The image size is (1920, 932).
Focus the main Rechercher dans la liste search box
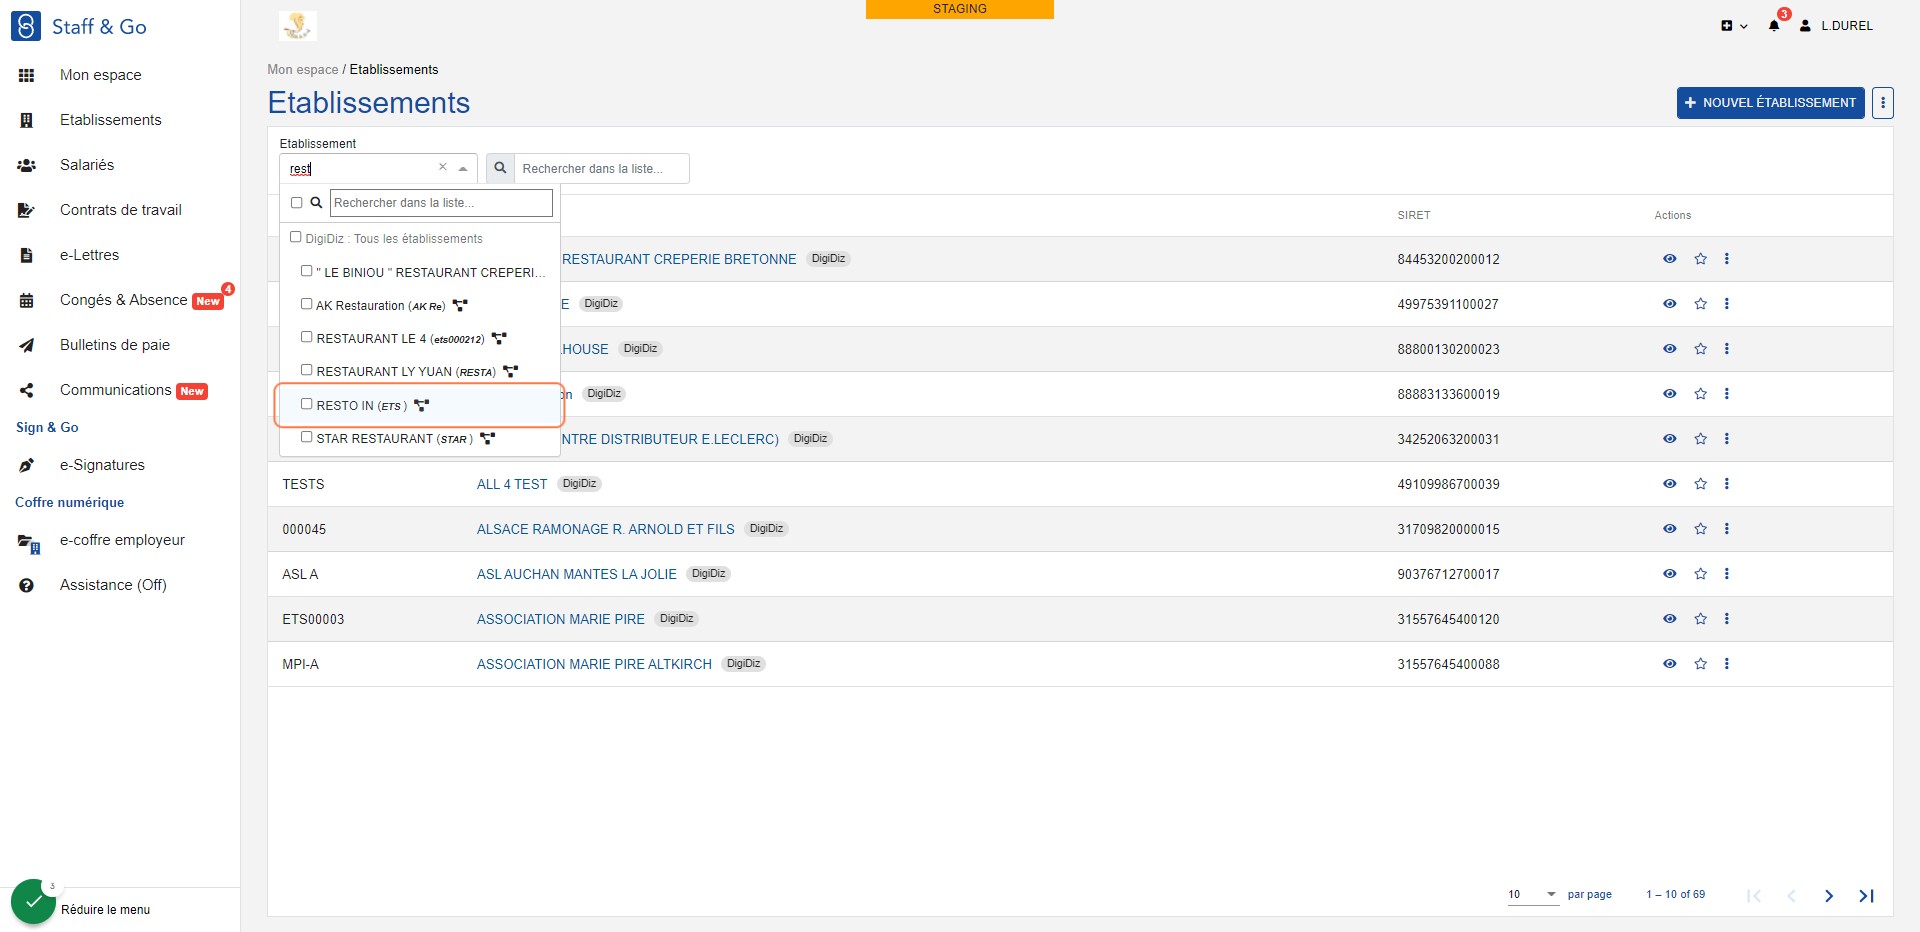pos(602,169)
